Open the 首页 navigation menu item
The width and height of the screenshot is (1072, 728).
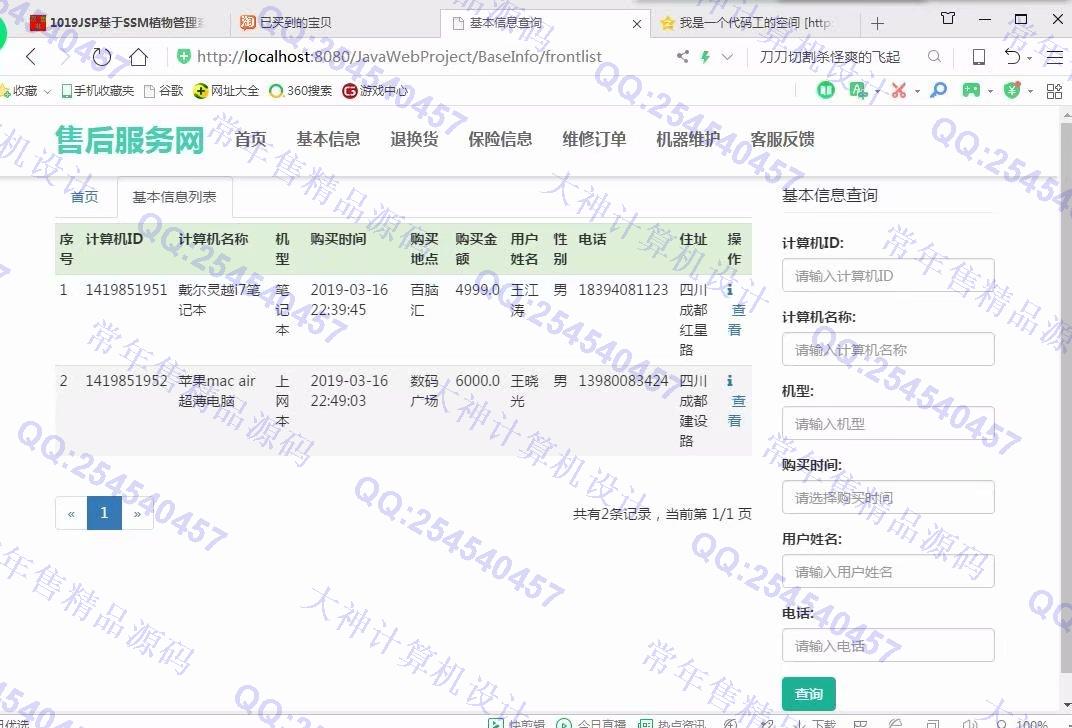pyautogui.click(x=250, y=139)
